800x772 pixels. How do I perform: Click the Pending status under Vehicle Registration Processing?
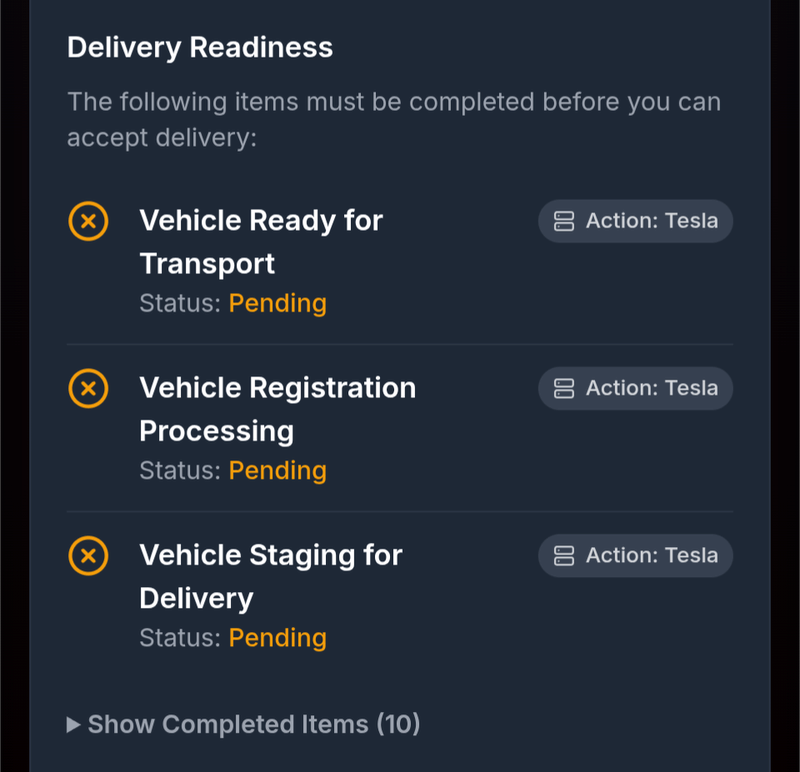(278, 470)
